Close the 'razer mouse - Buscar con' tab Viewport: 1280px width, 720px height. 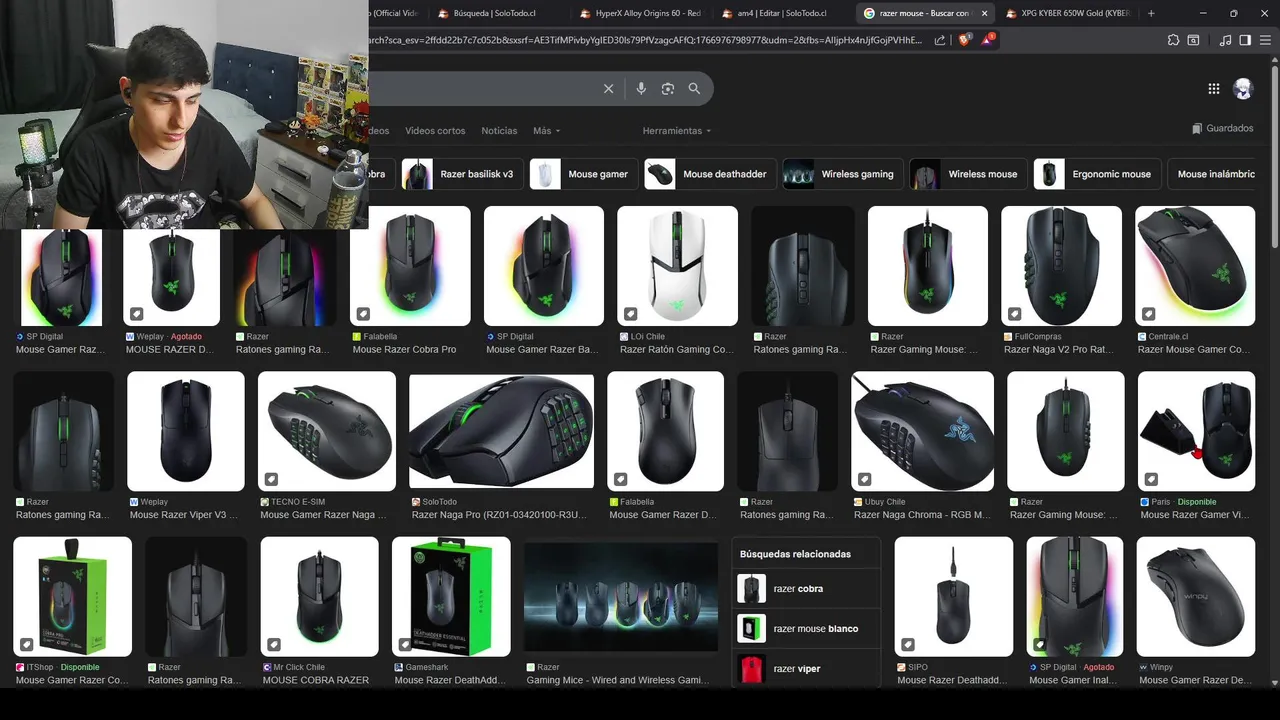coord(984,13)
